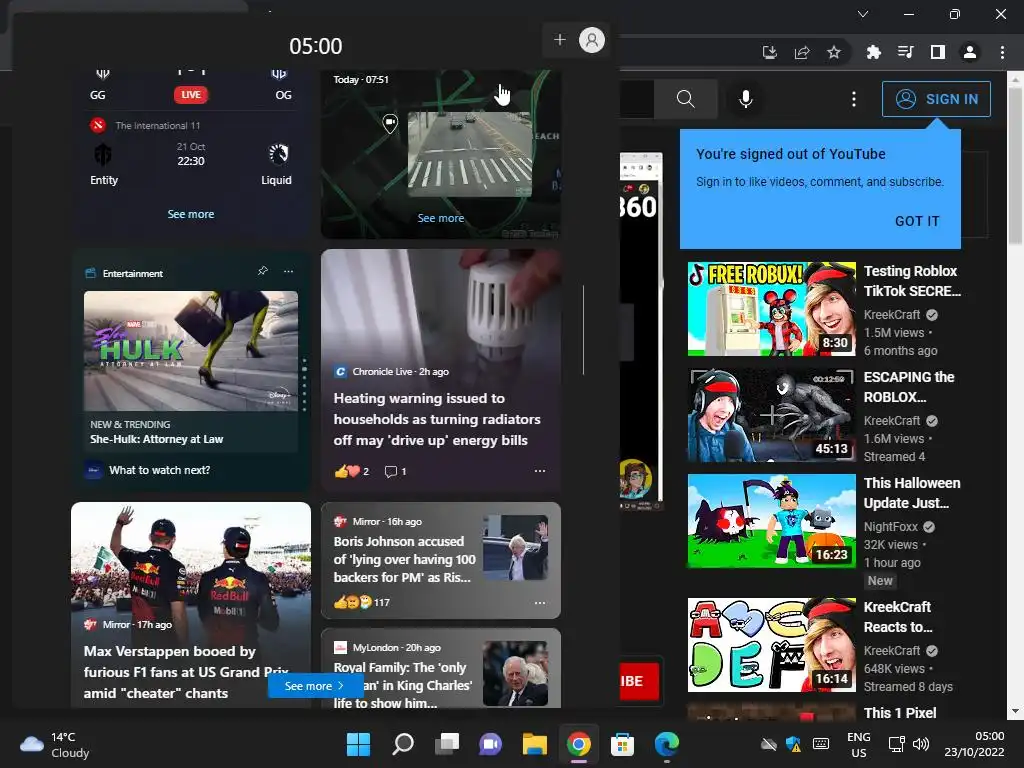Screen dimensions: 1024x768
Task: Launch Microsoft Edge from taskbar
Action: click(666, 744)
